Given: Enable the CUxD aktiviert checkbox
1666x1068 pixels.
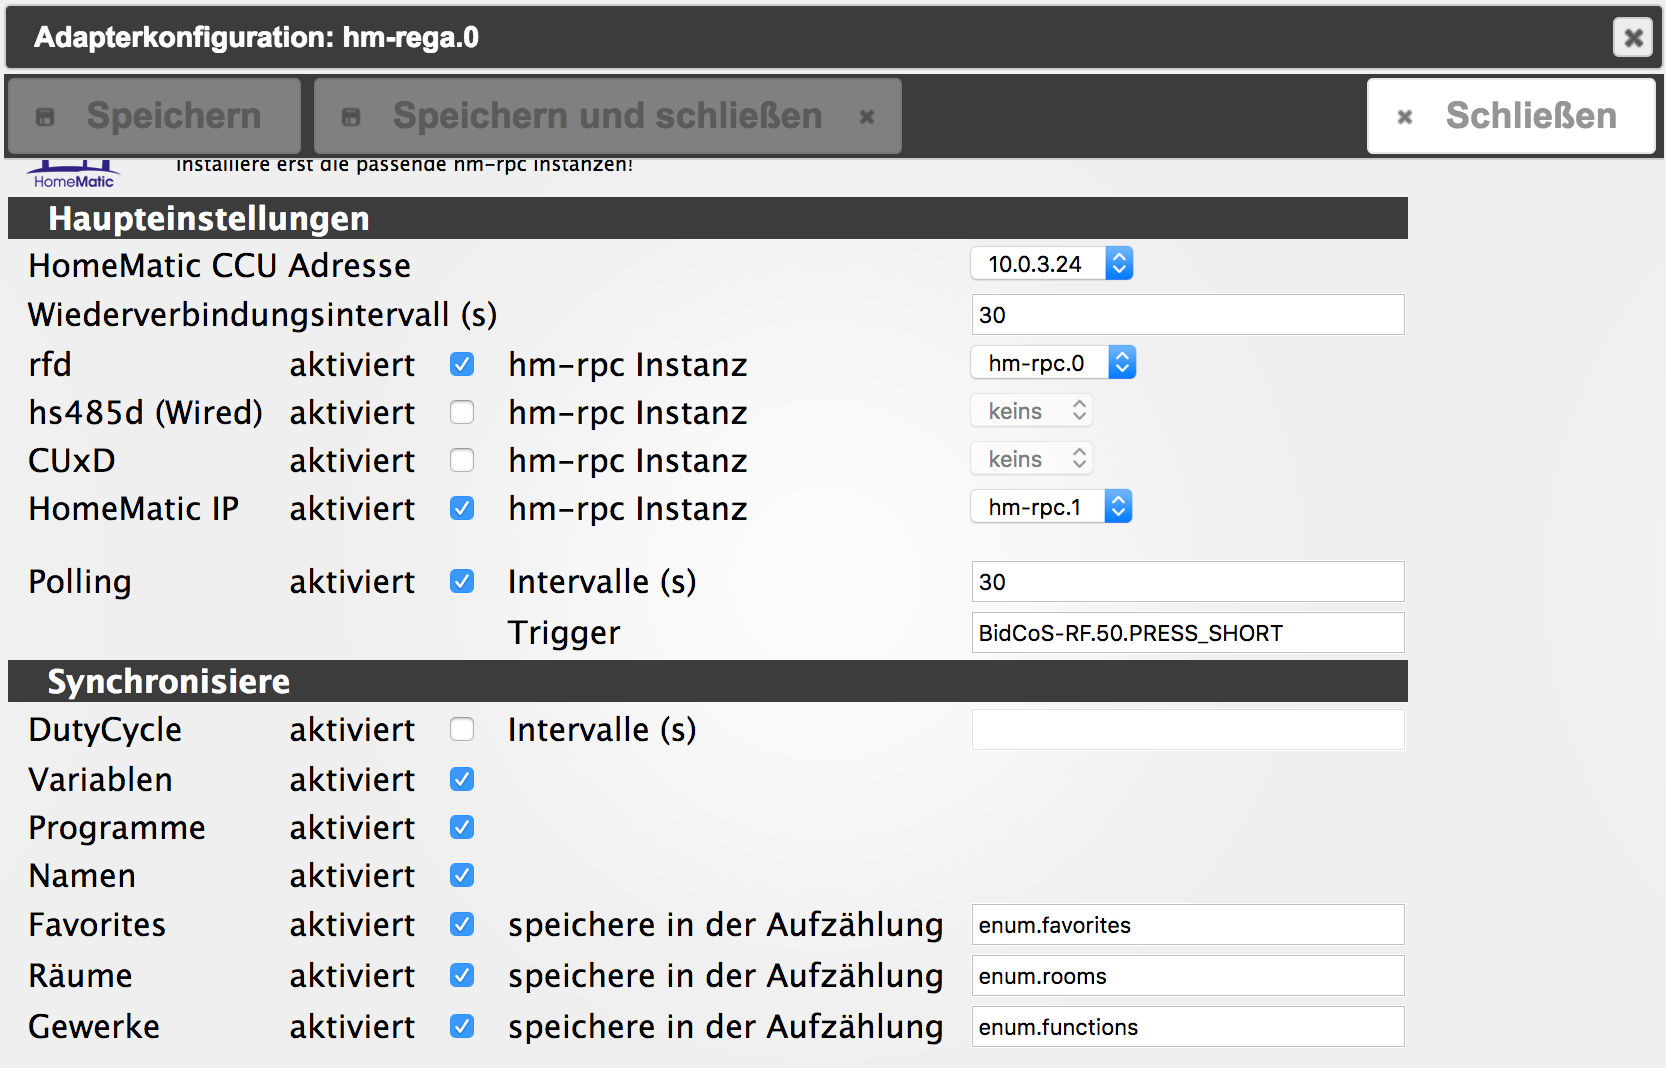Looking at the screenshot, I should pyautogui.click(x=462, y=460).
